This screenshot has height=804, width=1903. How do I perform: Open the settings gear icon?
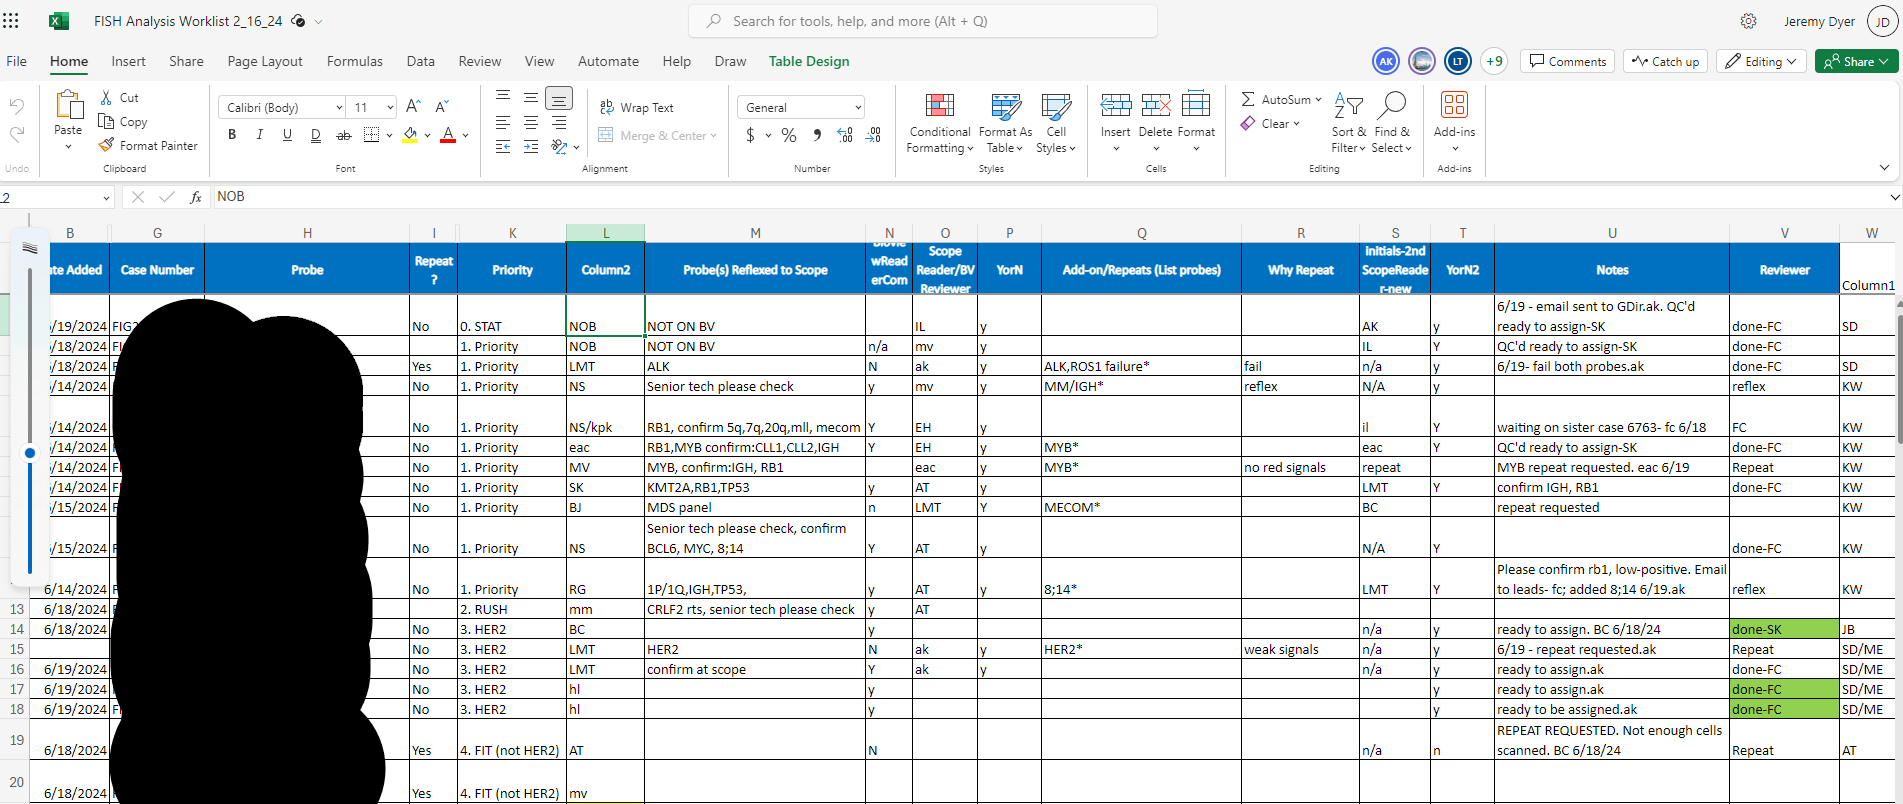pyautogui.click(x=1748, y=21)
